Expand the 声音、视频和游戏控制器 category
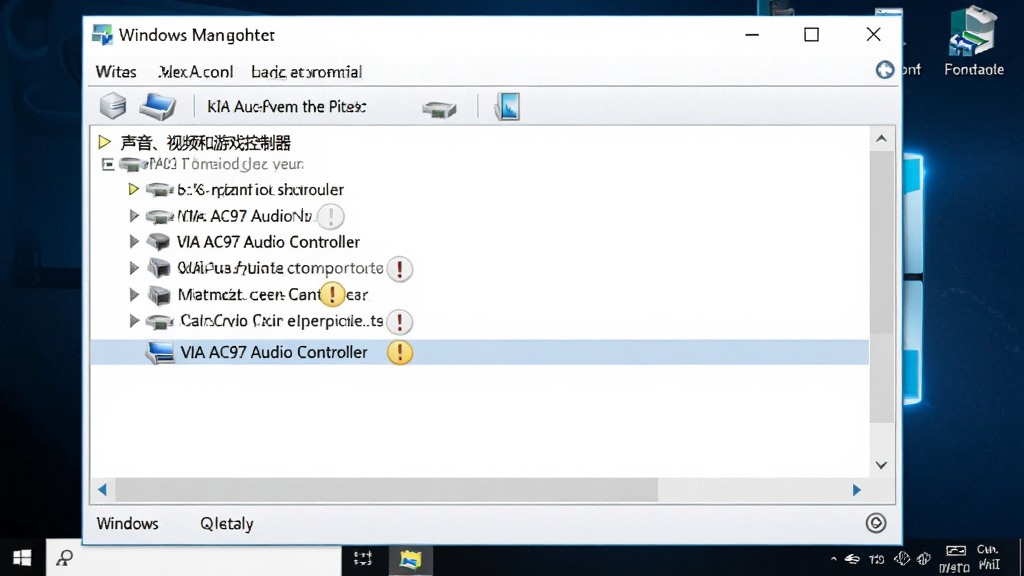1024x576 pixels. point(104,142)
